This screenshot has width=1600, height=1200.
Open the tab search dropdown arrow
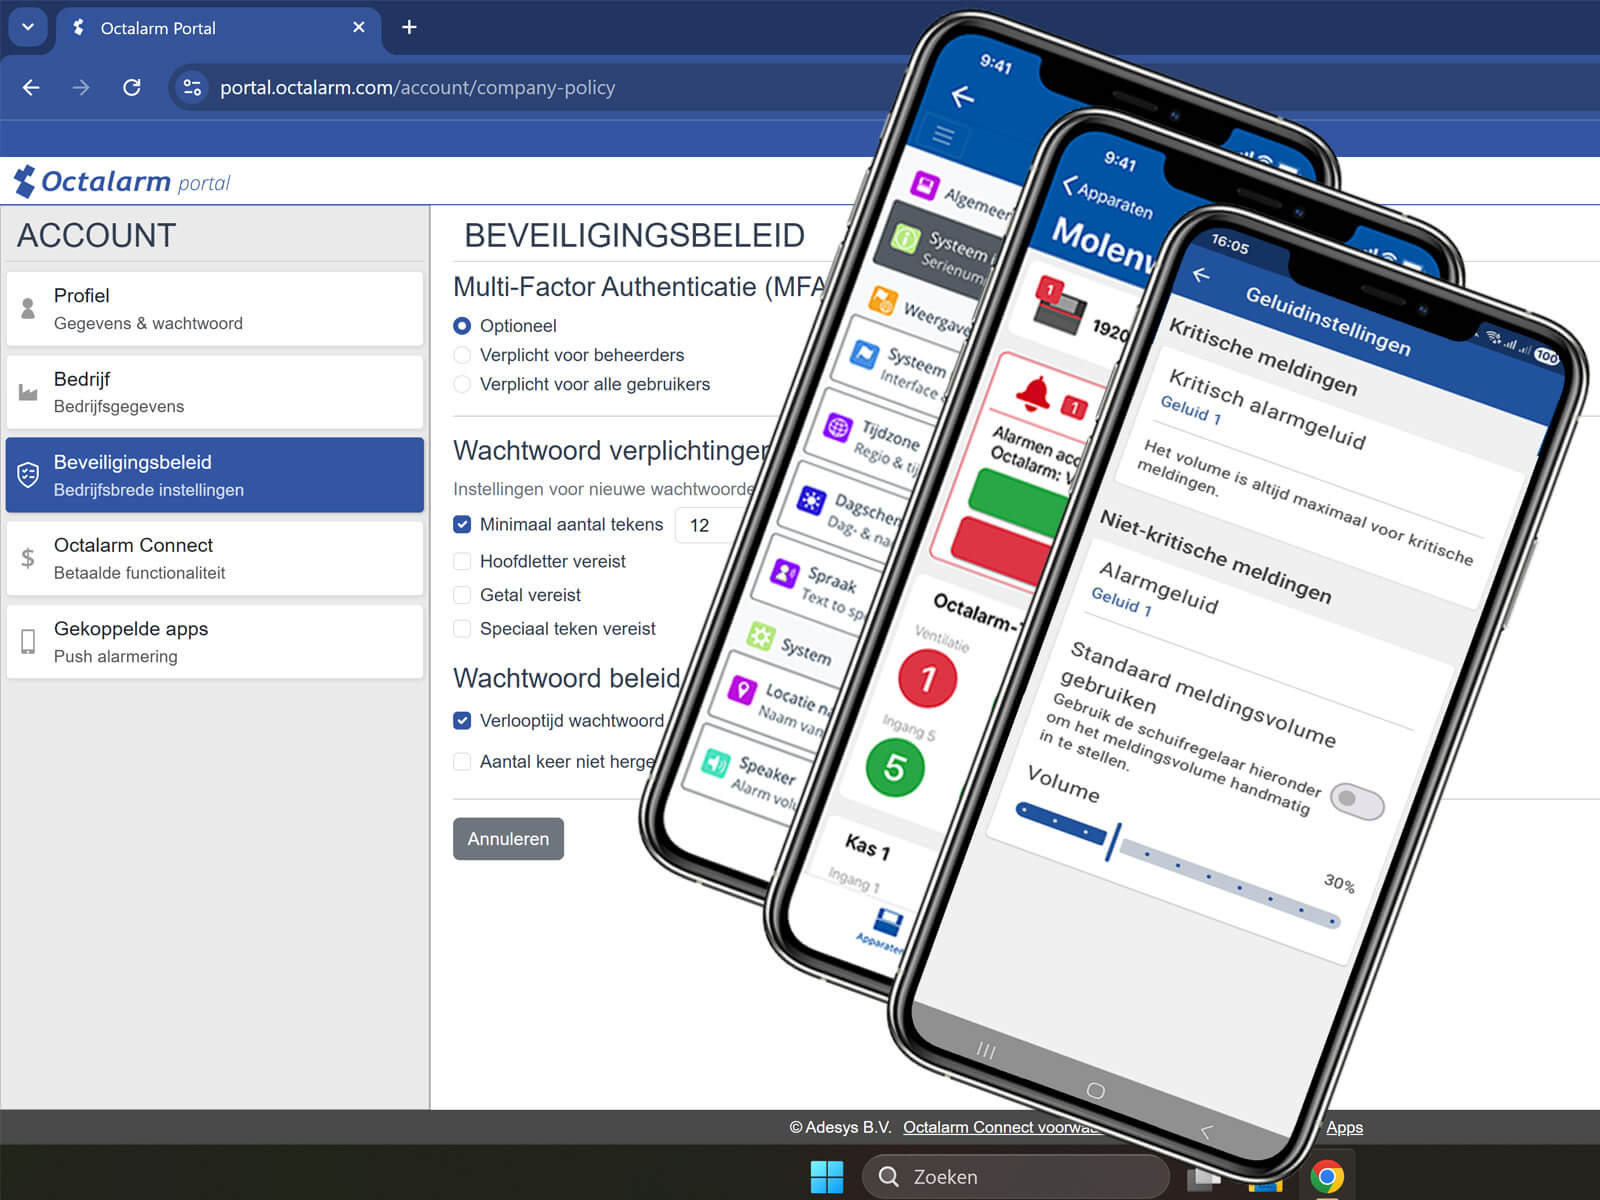(28, 27)
